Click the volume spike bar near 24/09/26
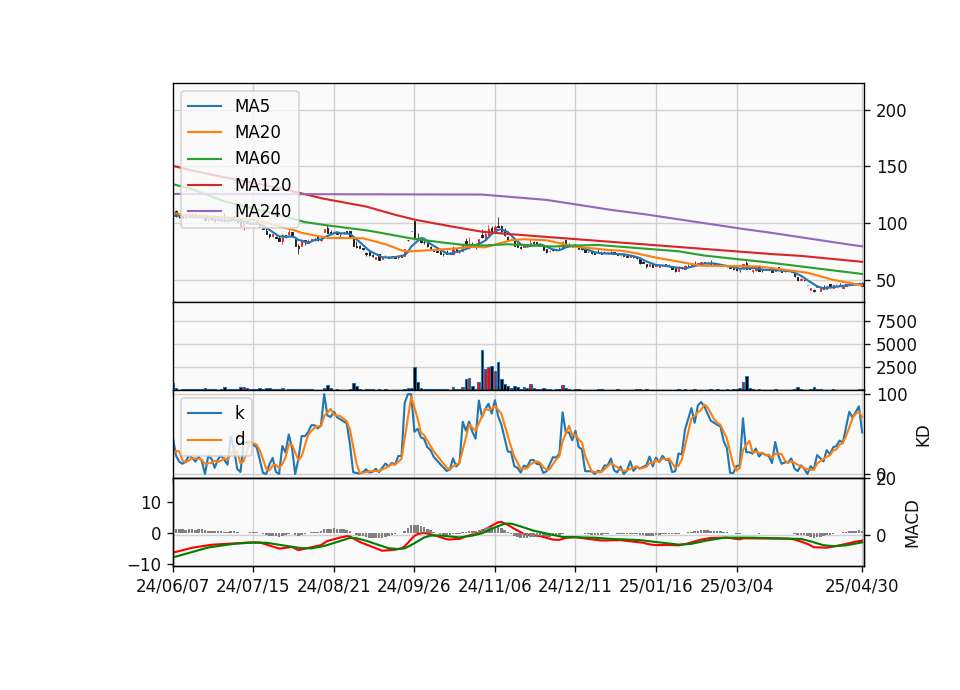This screenshot has width=960, height=690. point(415,379)
